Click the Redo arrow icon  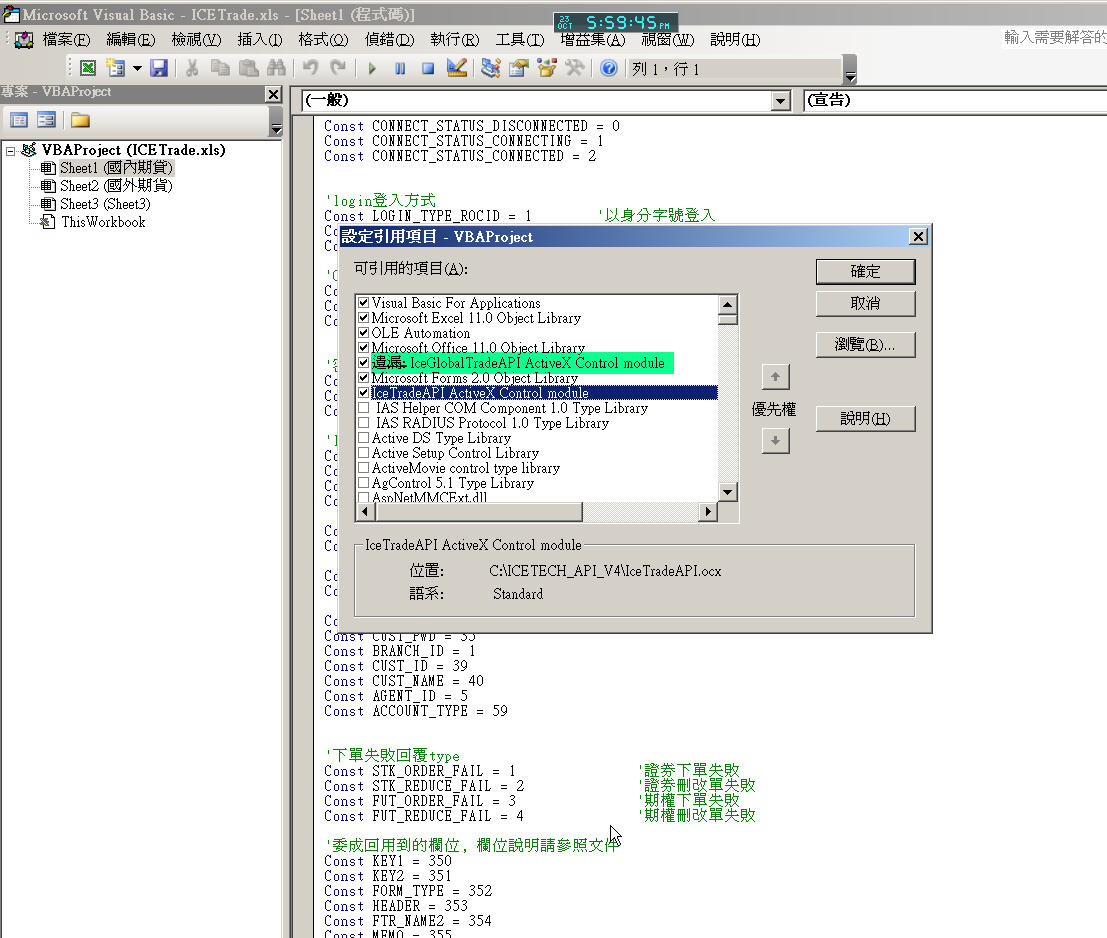pos(338,68)
